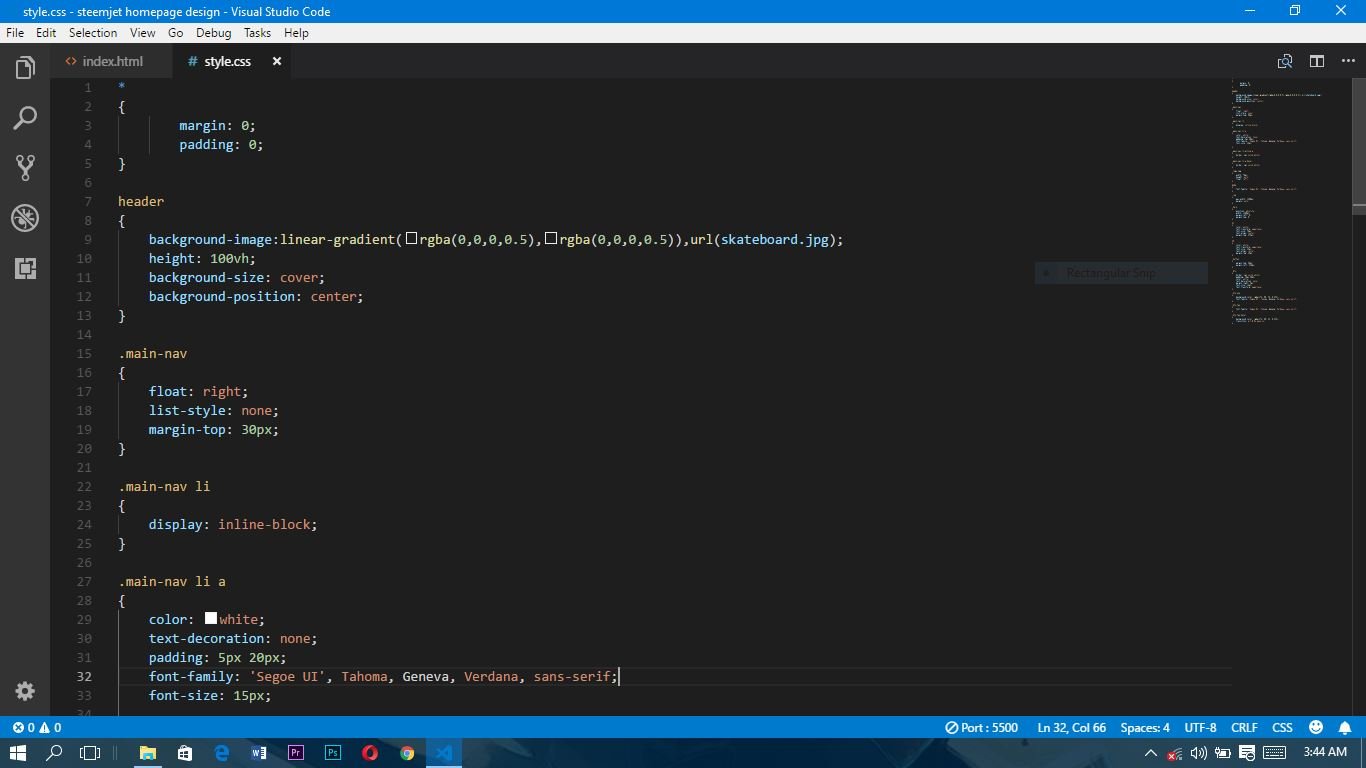The image size is (1366, 768).
Task: Open the Tasks menu
Action: 257,33
